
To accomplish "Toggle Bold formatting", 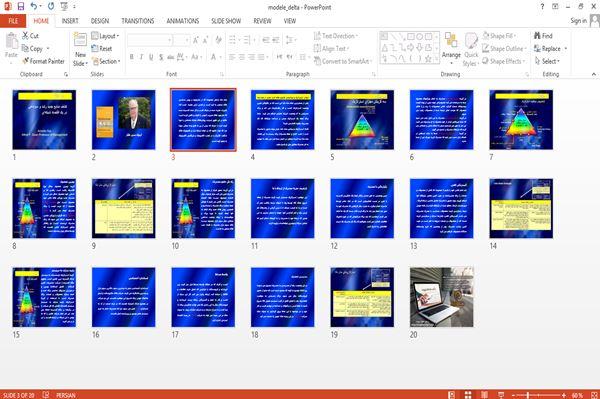I will (132, 57).
